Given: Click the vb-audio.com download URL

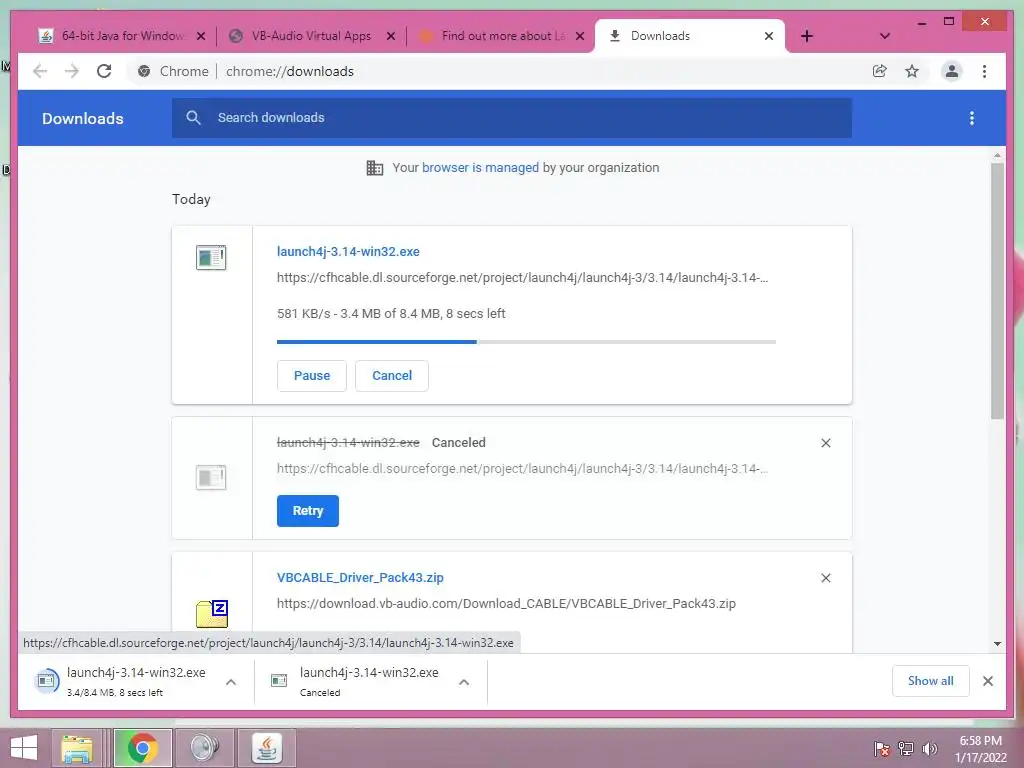Looking at the screenshot, I should [506, 603].
